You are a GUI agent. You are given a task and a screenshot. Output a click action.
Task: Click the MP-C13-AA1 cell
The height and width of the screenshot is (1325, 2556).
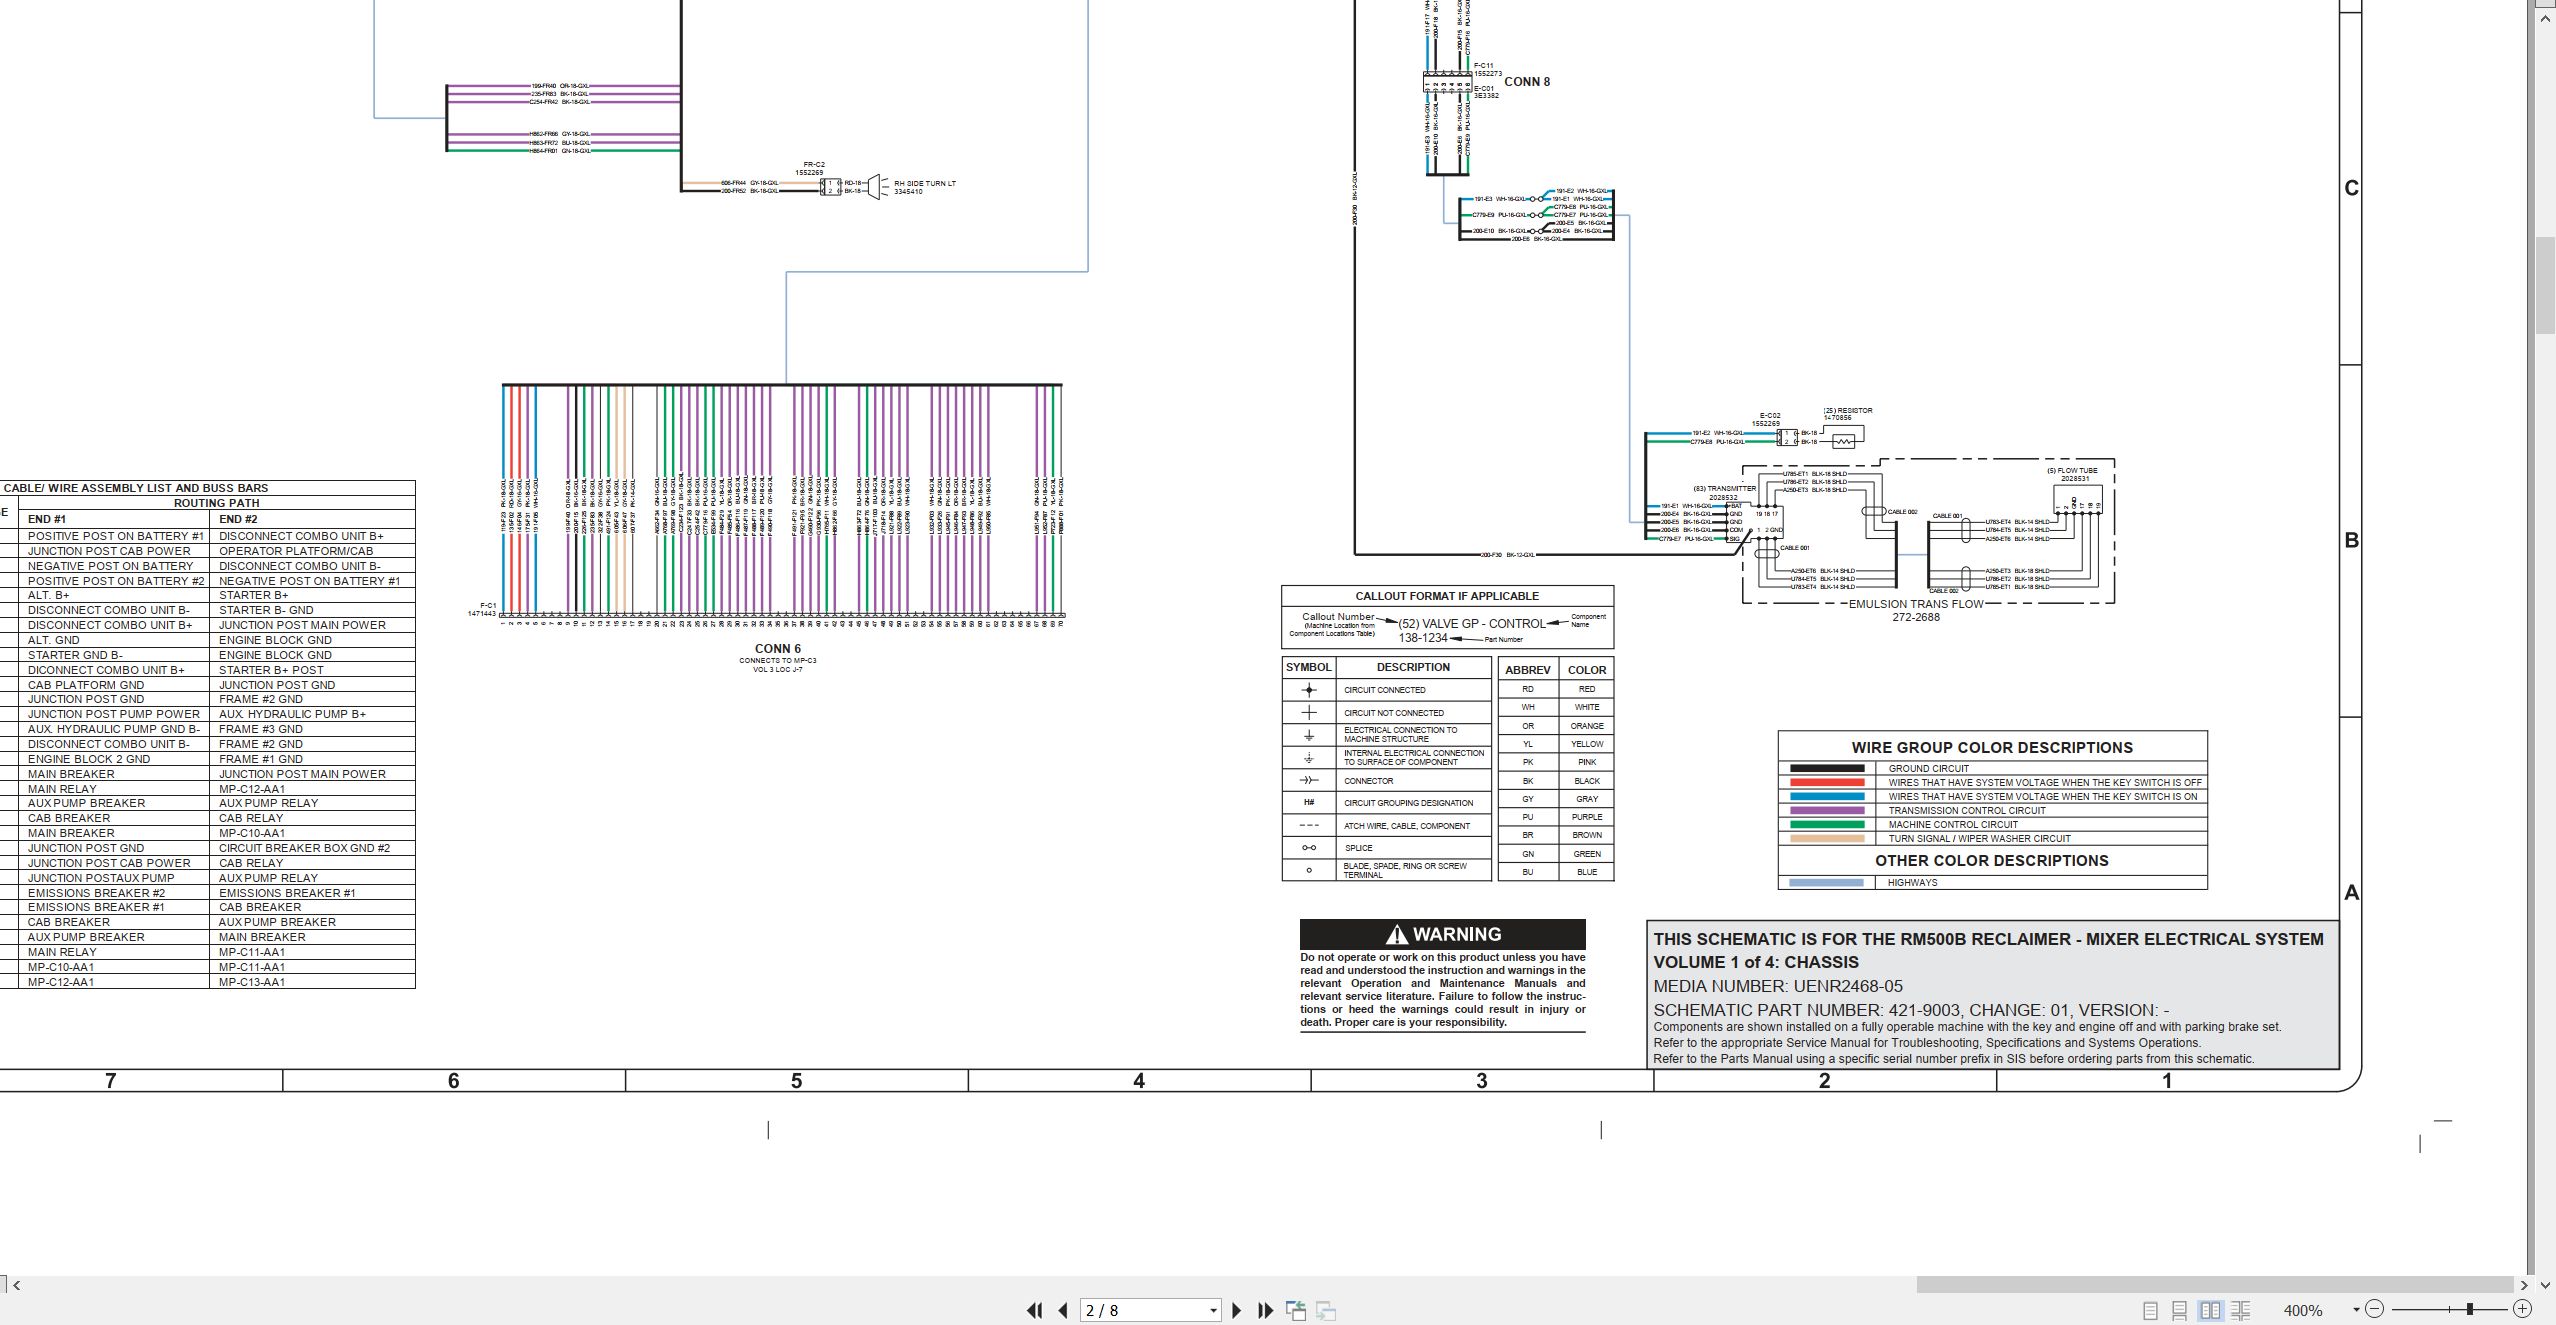click(x=312, y=982)
